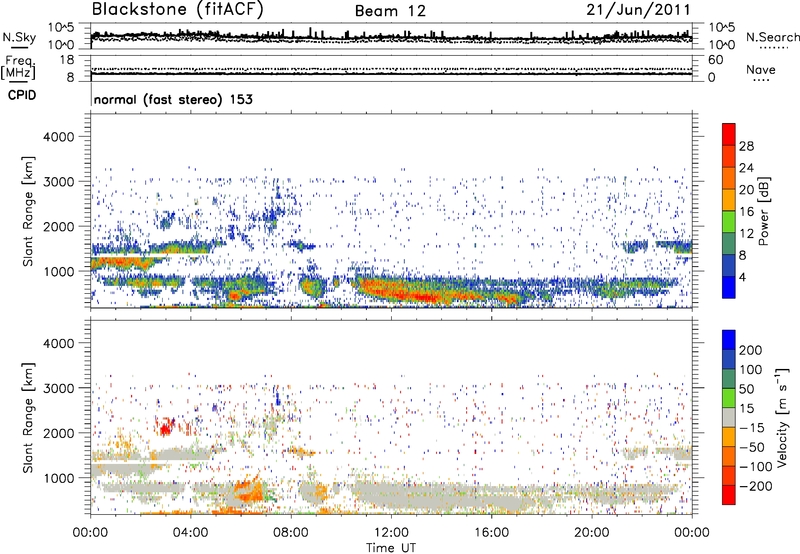The width and height of the screenshot is (800, 554).
Task: Click the '16:00' time axis tick label
Action: 491,533
